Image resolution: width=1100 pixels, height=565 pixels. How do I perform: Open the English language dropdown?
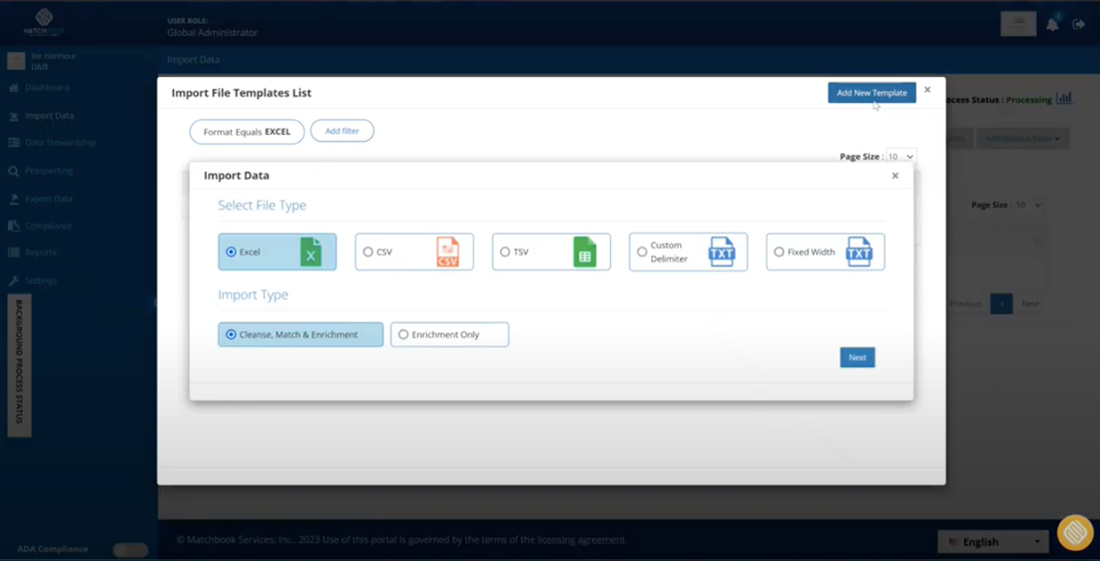993,542
